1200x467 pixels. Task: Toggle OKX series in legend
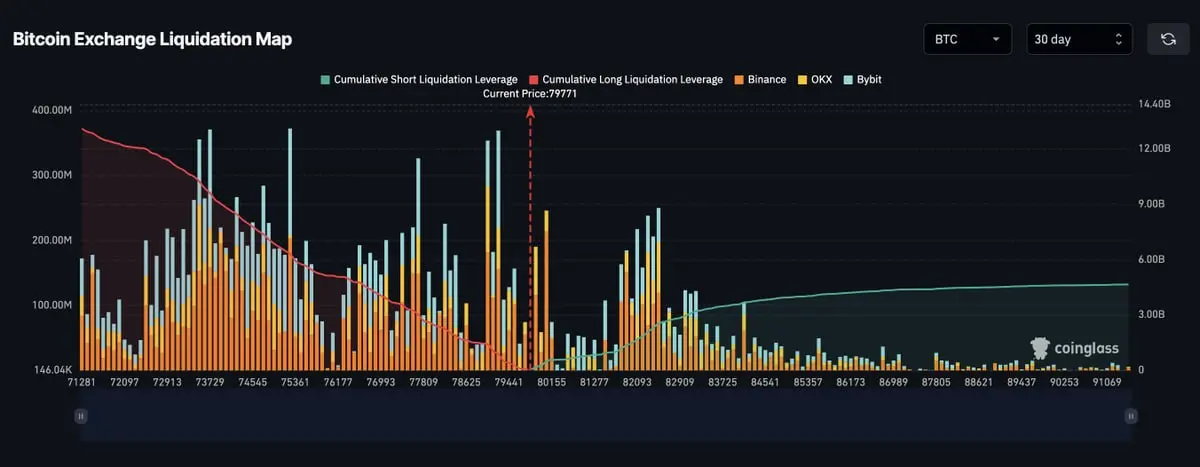(814, 79)
